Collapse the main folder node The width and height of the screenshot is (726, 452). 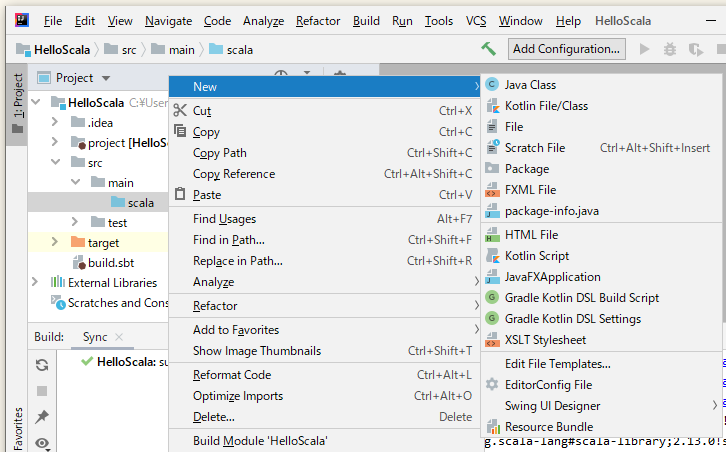pos(75,182)
